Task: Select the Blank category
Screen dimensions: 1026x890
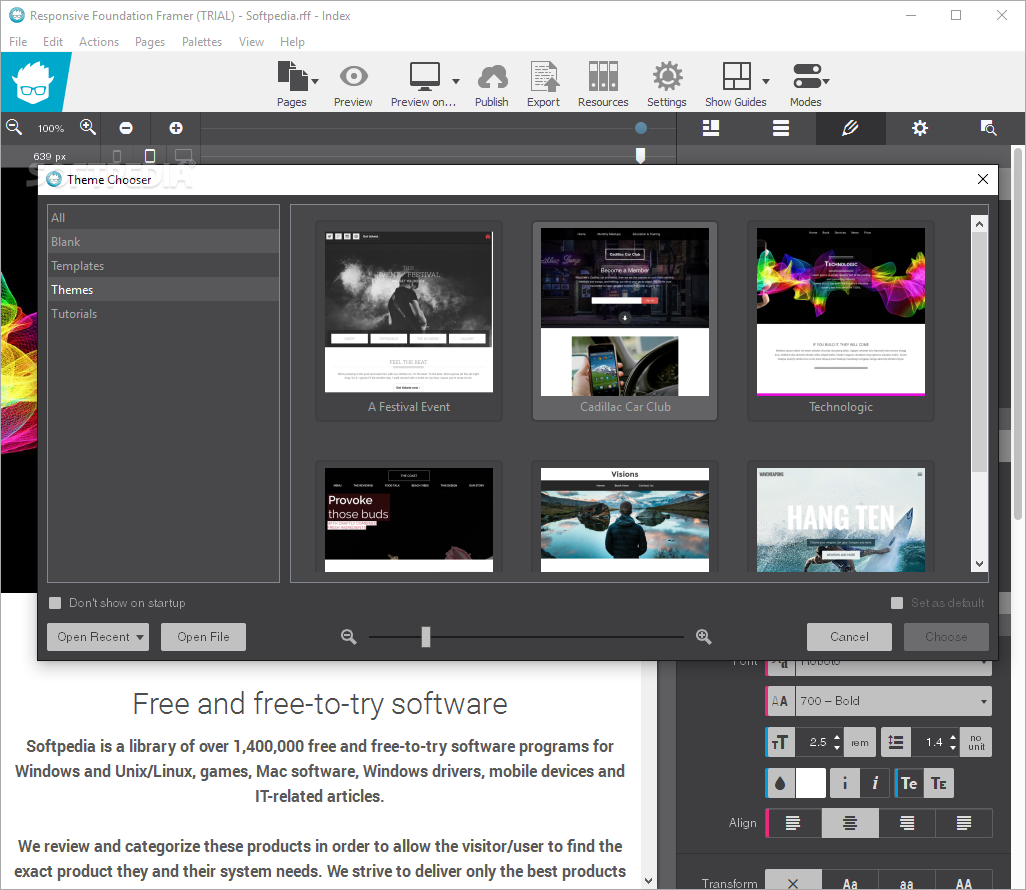Action: point(164,241)
